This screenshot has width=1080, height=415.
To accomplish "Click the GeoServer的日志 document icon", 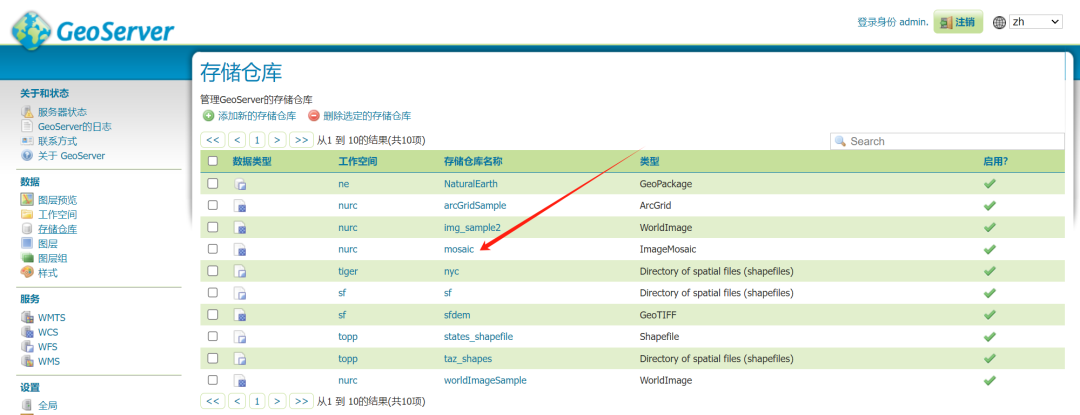I will (27, 127).
